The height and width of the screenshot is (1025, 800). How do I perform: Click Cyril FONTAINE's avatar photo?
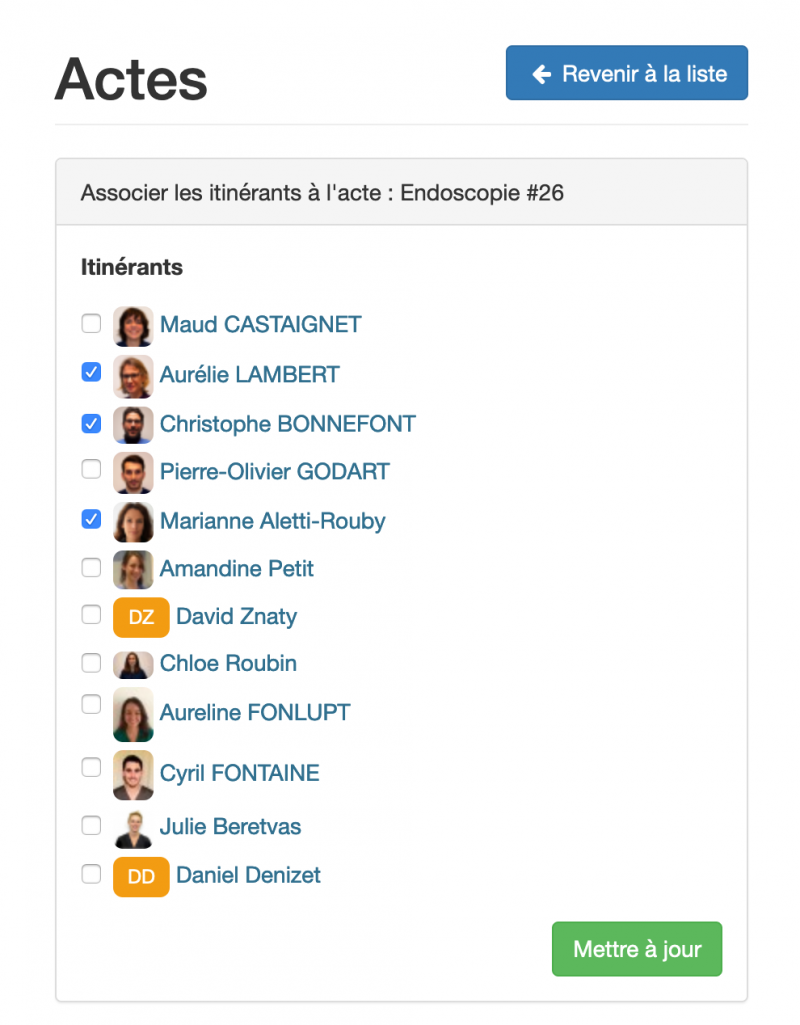coord(132,774)
